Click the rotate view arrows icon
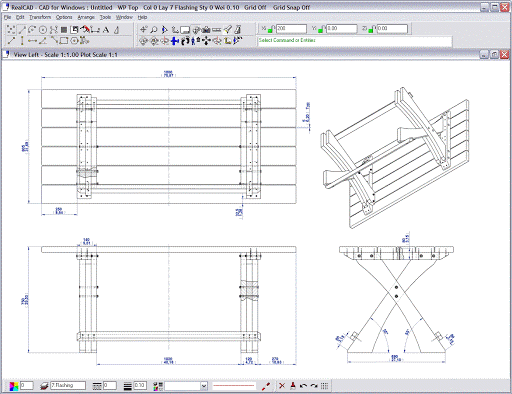This screenshot has height=394, width=512. coord(185,41)
